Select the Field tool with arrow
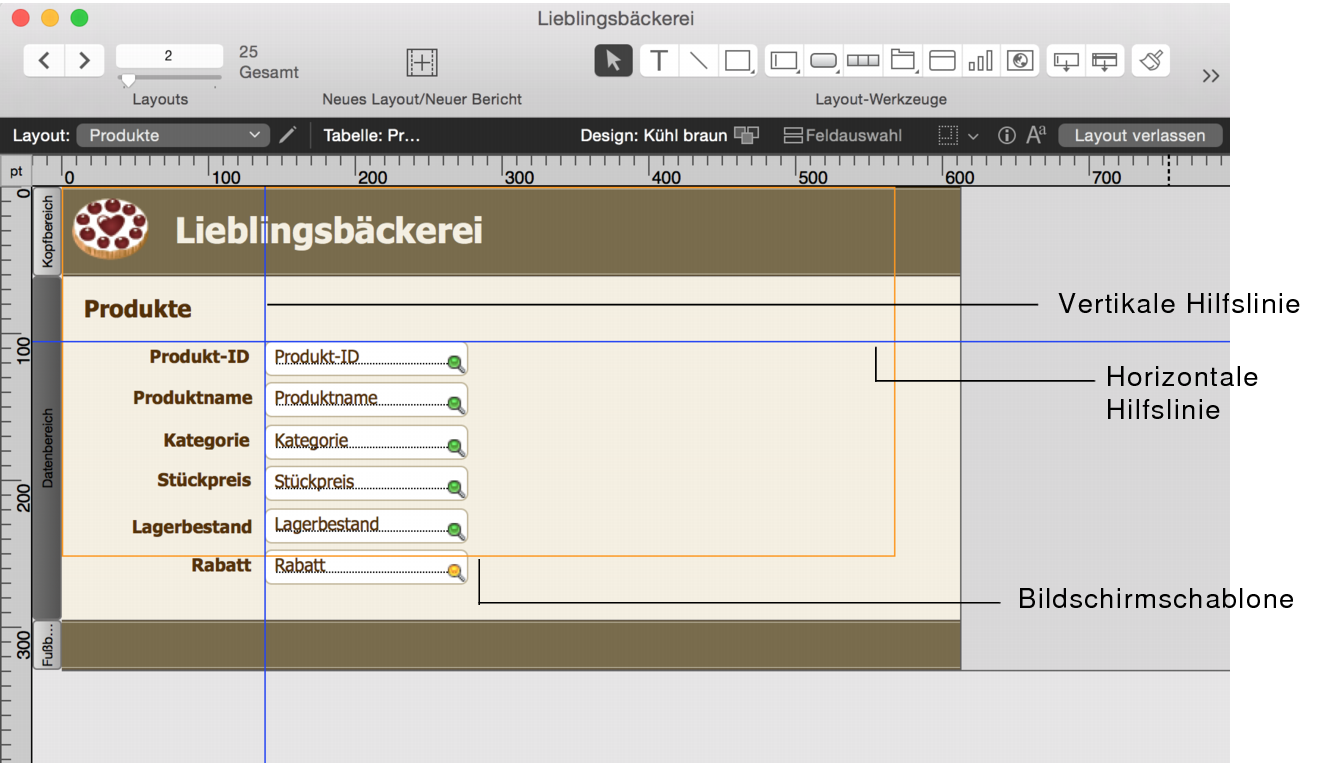 pyautogui.click(x=1066, y=60)
